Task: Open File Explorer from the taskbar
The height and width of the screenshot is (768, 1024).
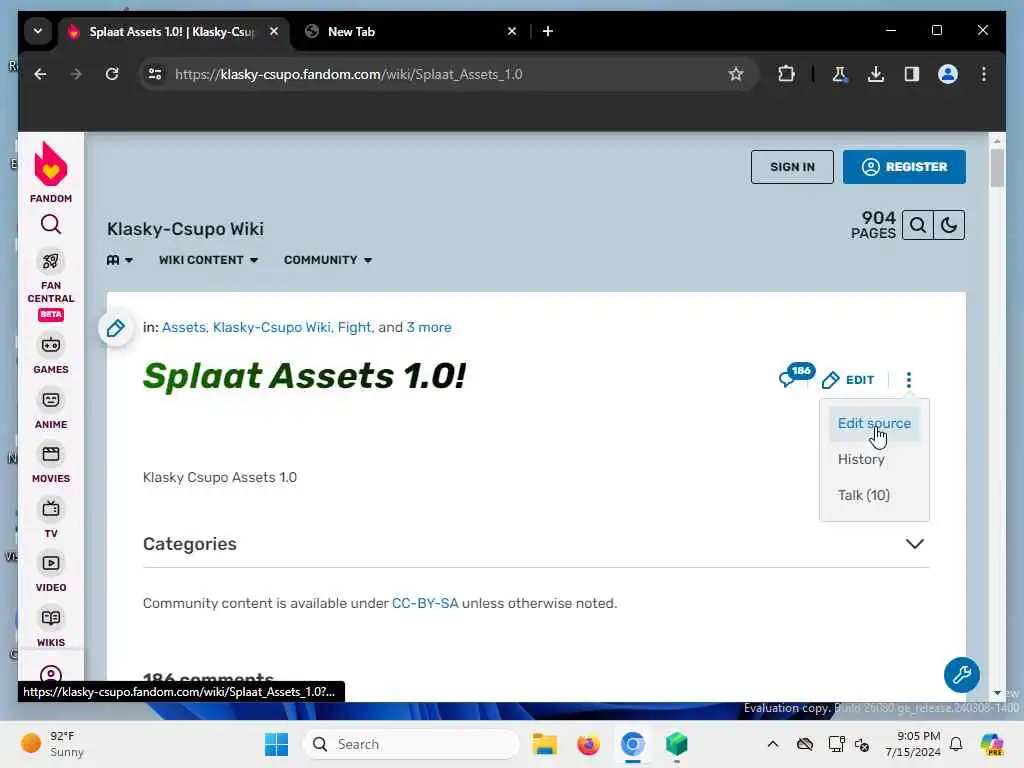Action: click(x=544, y=744)
